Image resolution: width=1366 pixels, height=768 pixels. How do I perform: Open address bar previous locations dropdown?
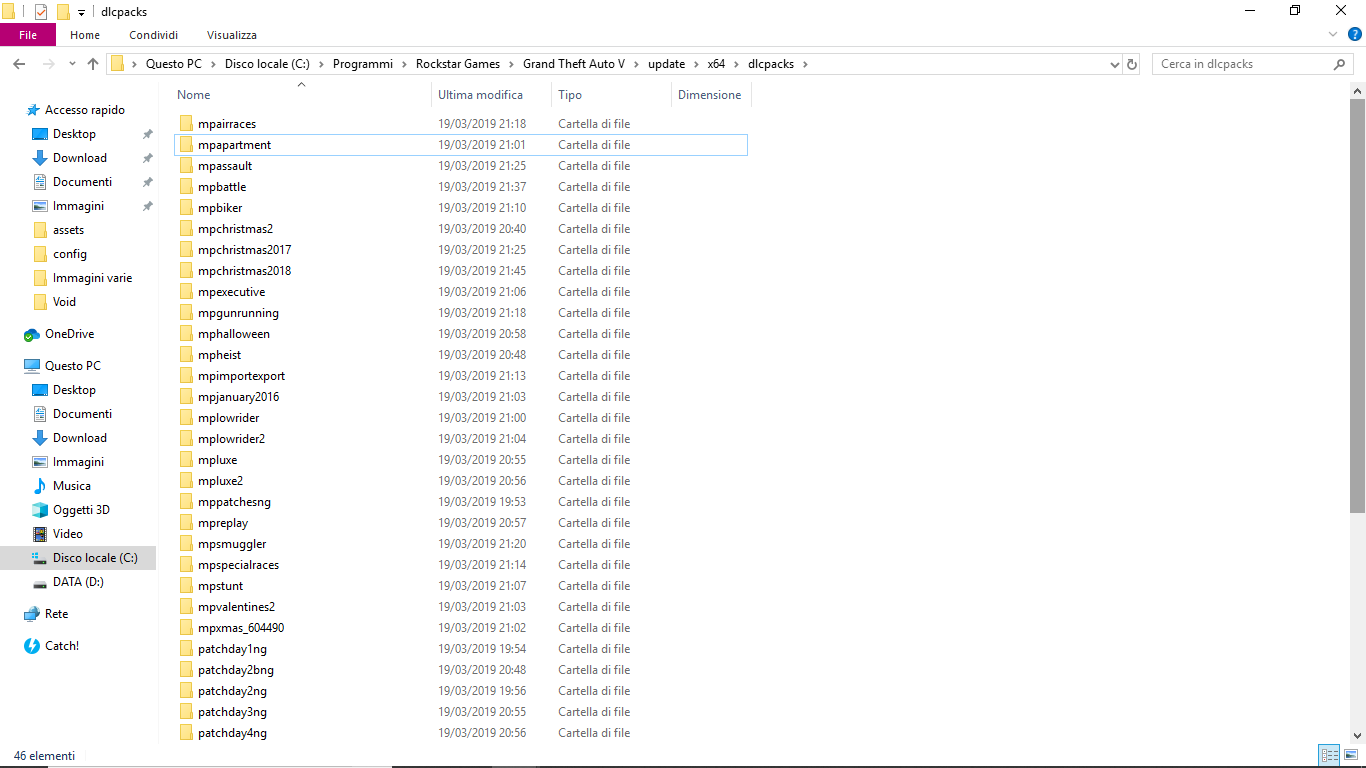[1115, 64]
